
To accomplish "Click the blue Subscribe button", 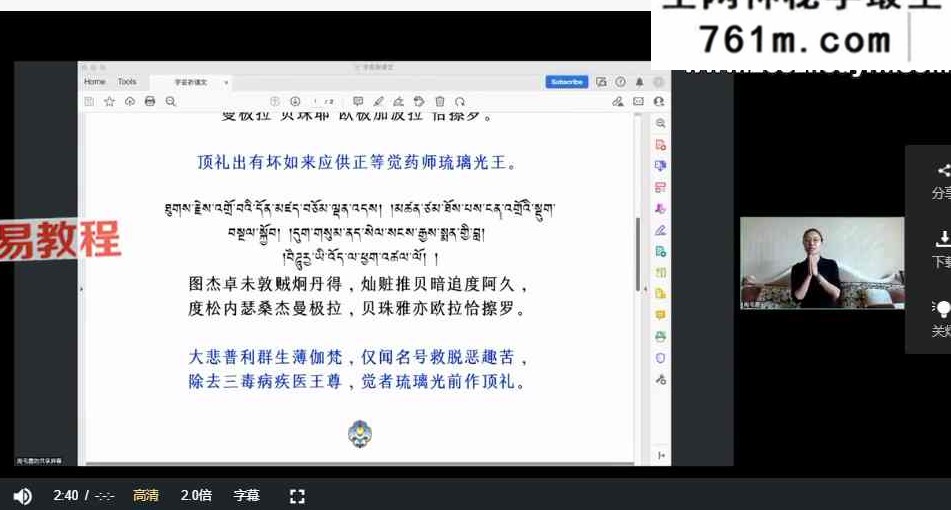I will coord(566,82).
